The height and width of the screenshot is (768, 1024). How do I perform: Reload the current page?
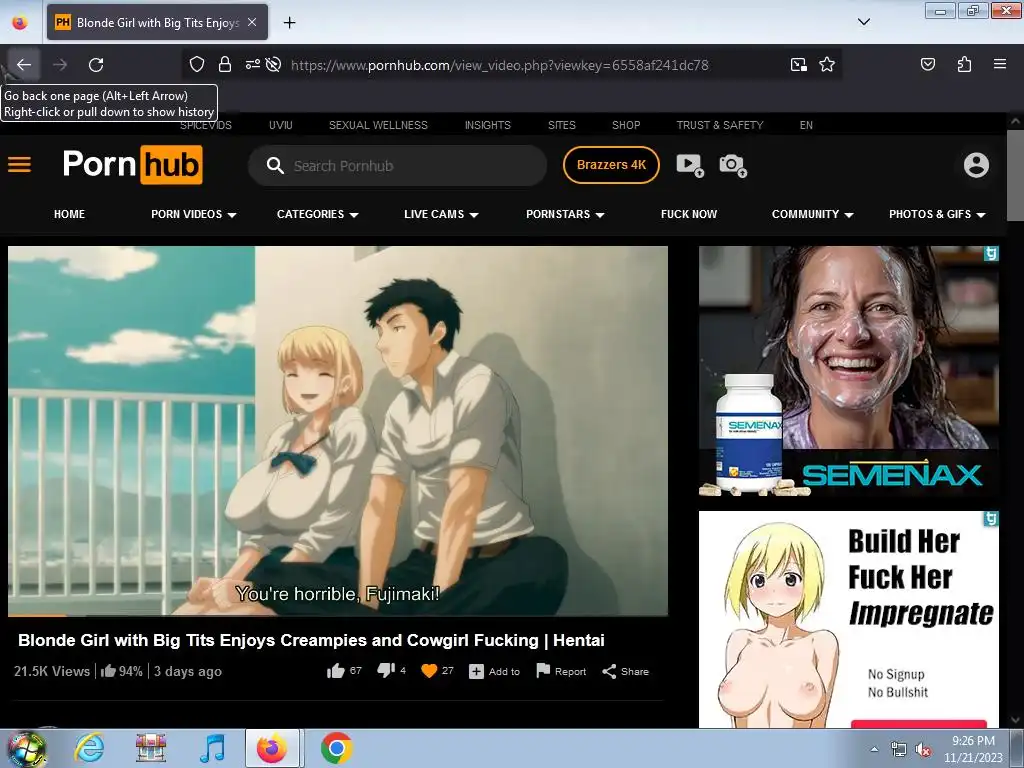pyautogui.click(x=96, y=65)
